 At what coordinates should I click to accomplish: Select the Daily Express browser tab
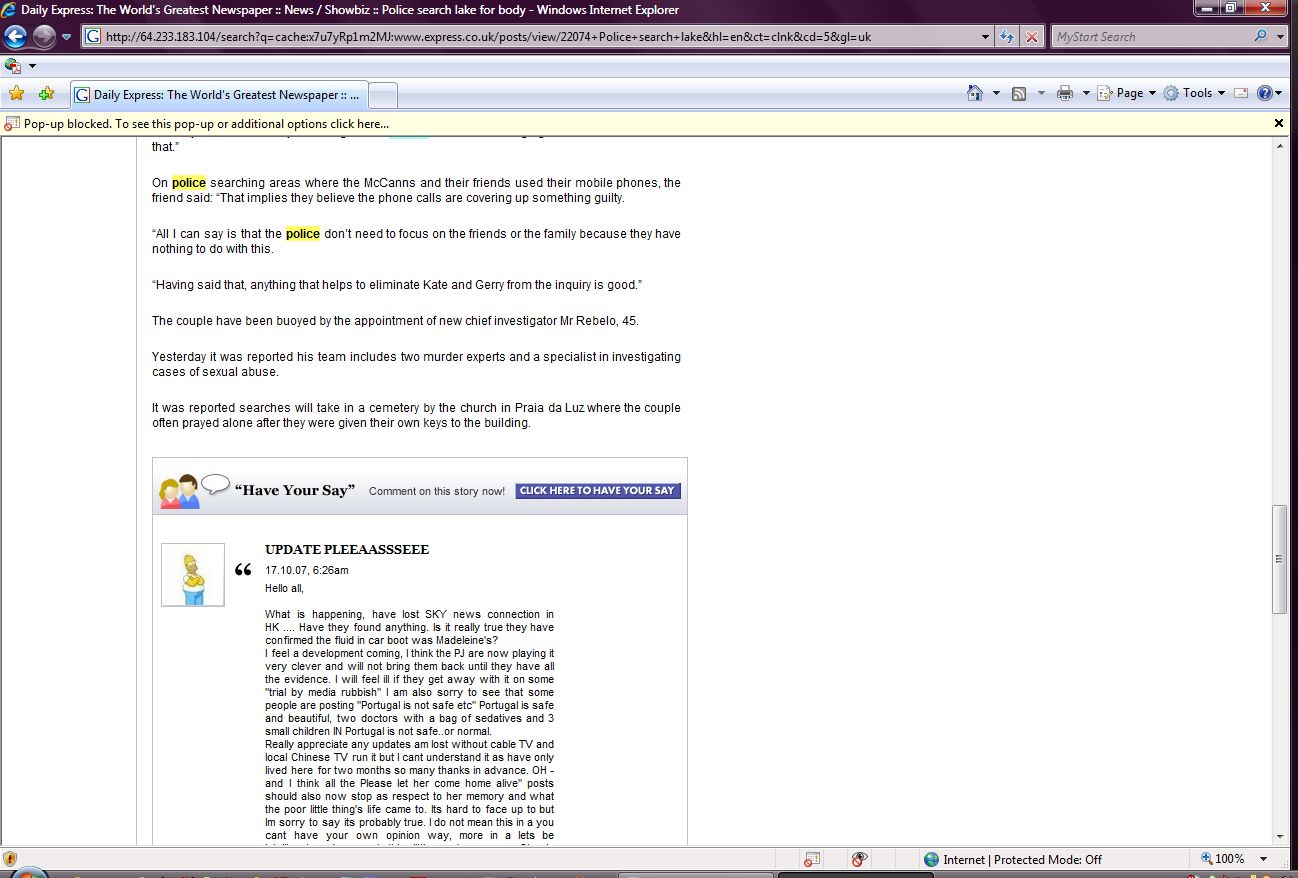coord(220,95)
